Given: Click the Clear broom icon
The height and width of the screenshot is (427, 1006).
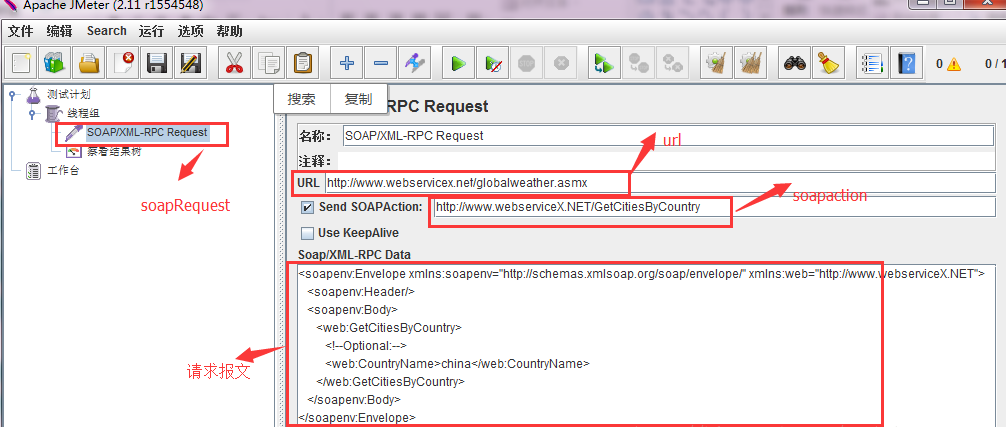Looking at the screenshot, I should 715,63.
